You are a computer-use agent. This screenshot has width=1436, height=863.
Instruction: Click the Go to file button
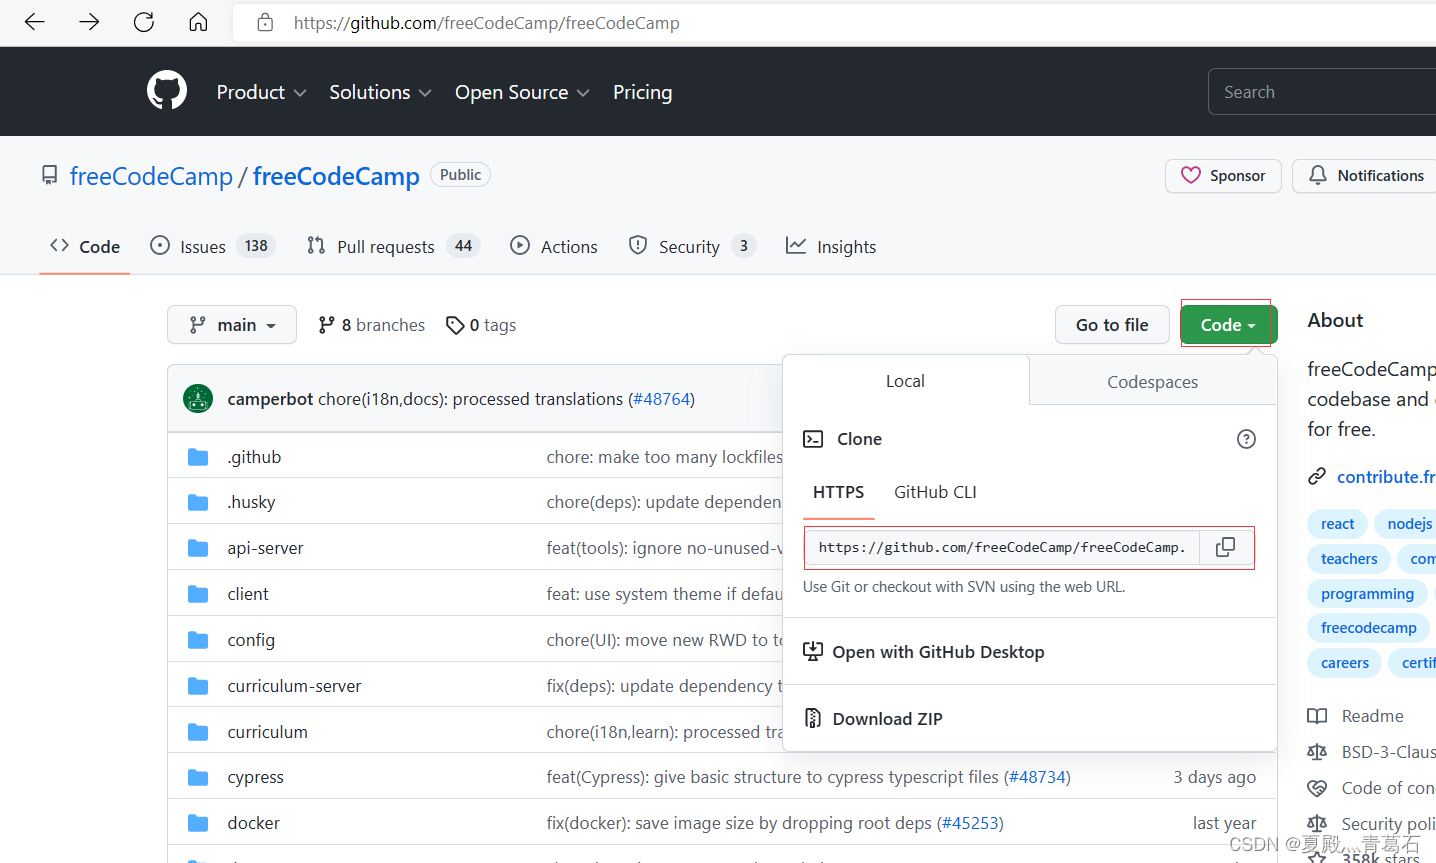tap(1112, 324)
